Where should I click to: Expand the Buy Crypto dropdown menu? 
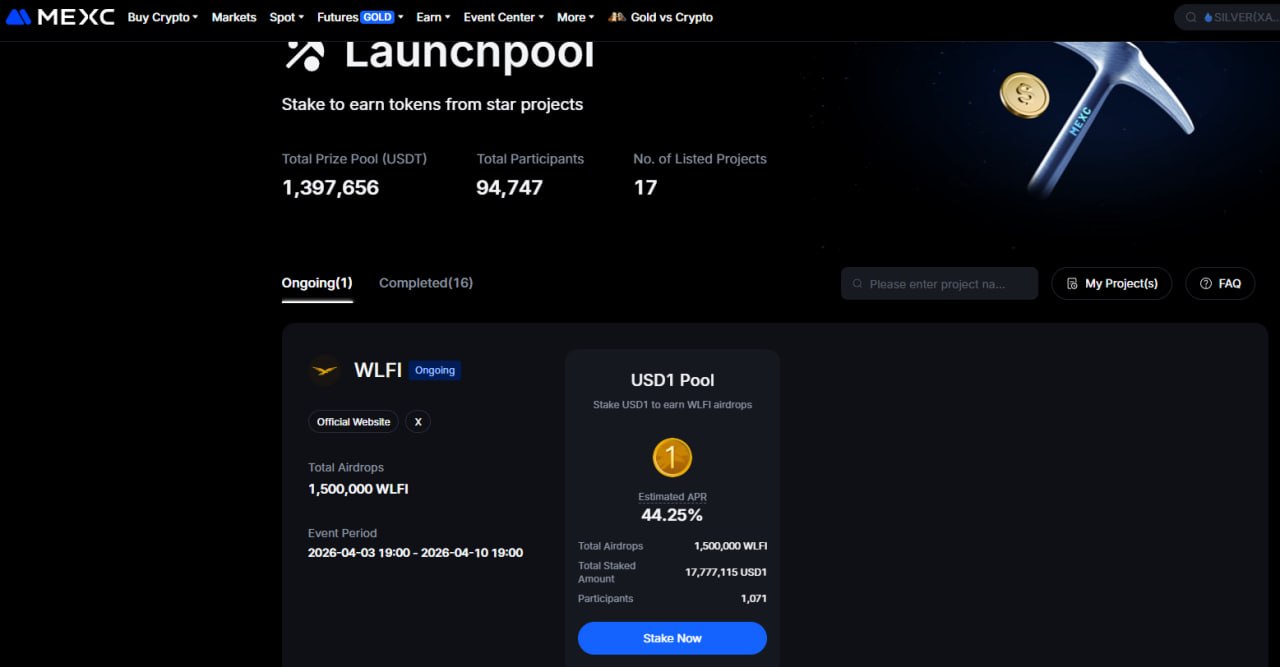(163, 17)
